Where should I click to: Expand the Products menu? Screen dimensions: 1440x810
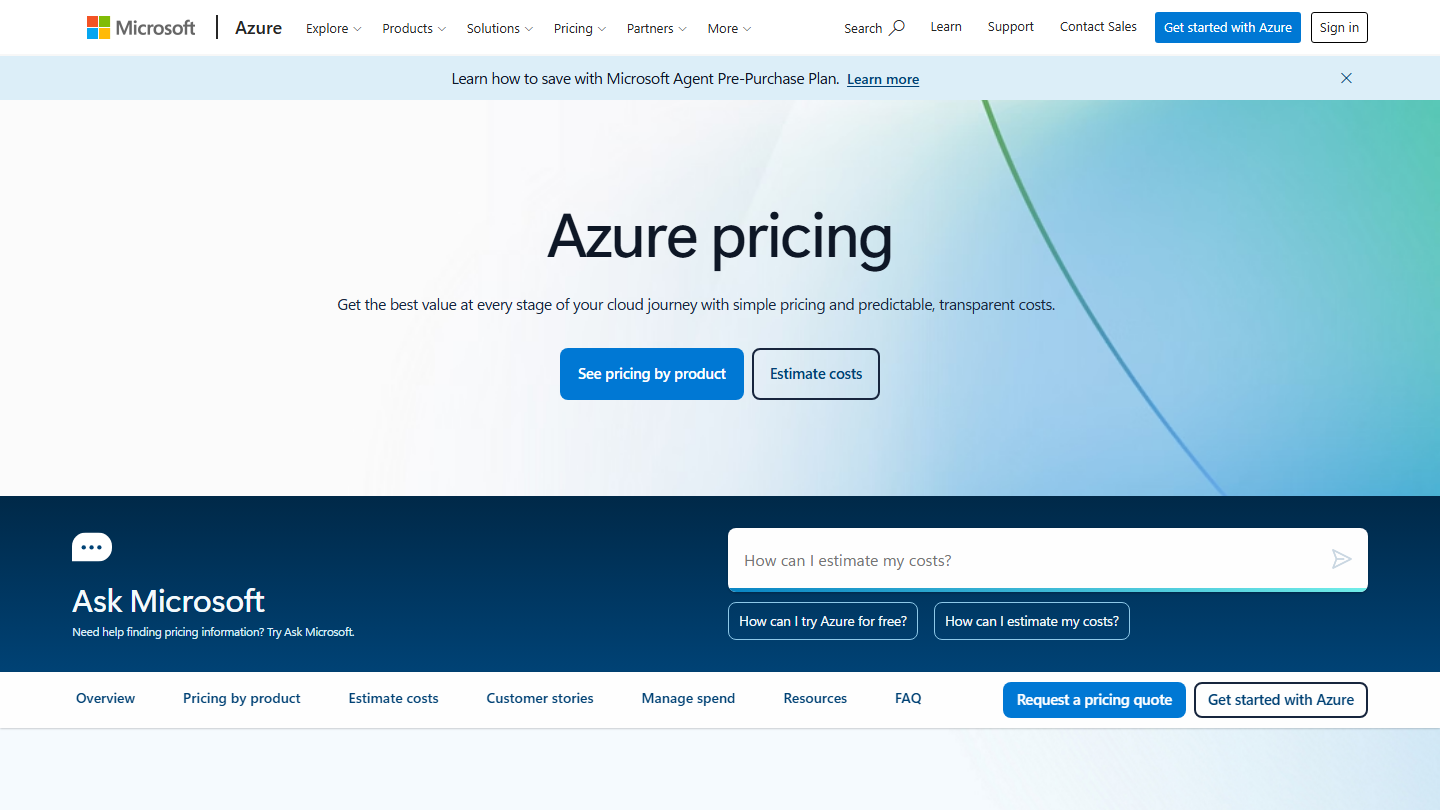414,28
